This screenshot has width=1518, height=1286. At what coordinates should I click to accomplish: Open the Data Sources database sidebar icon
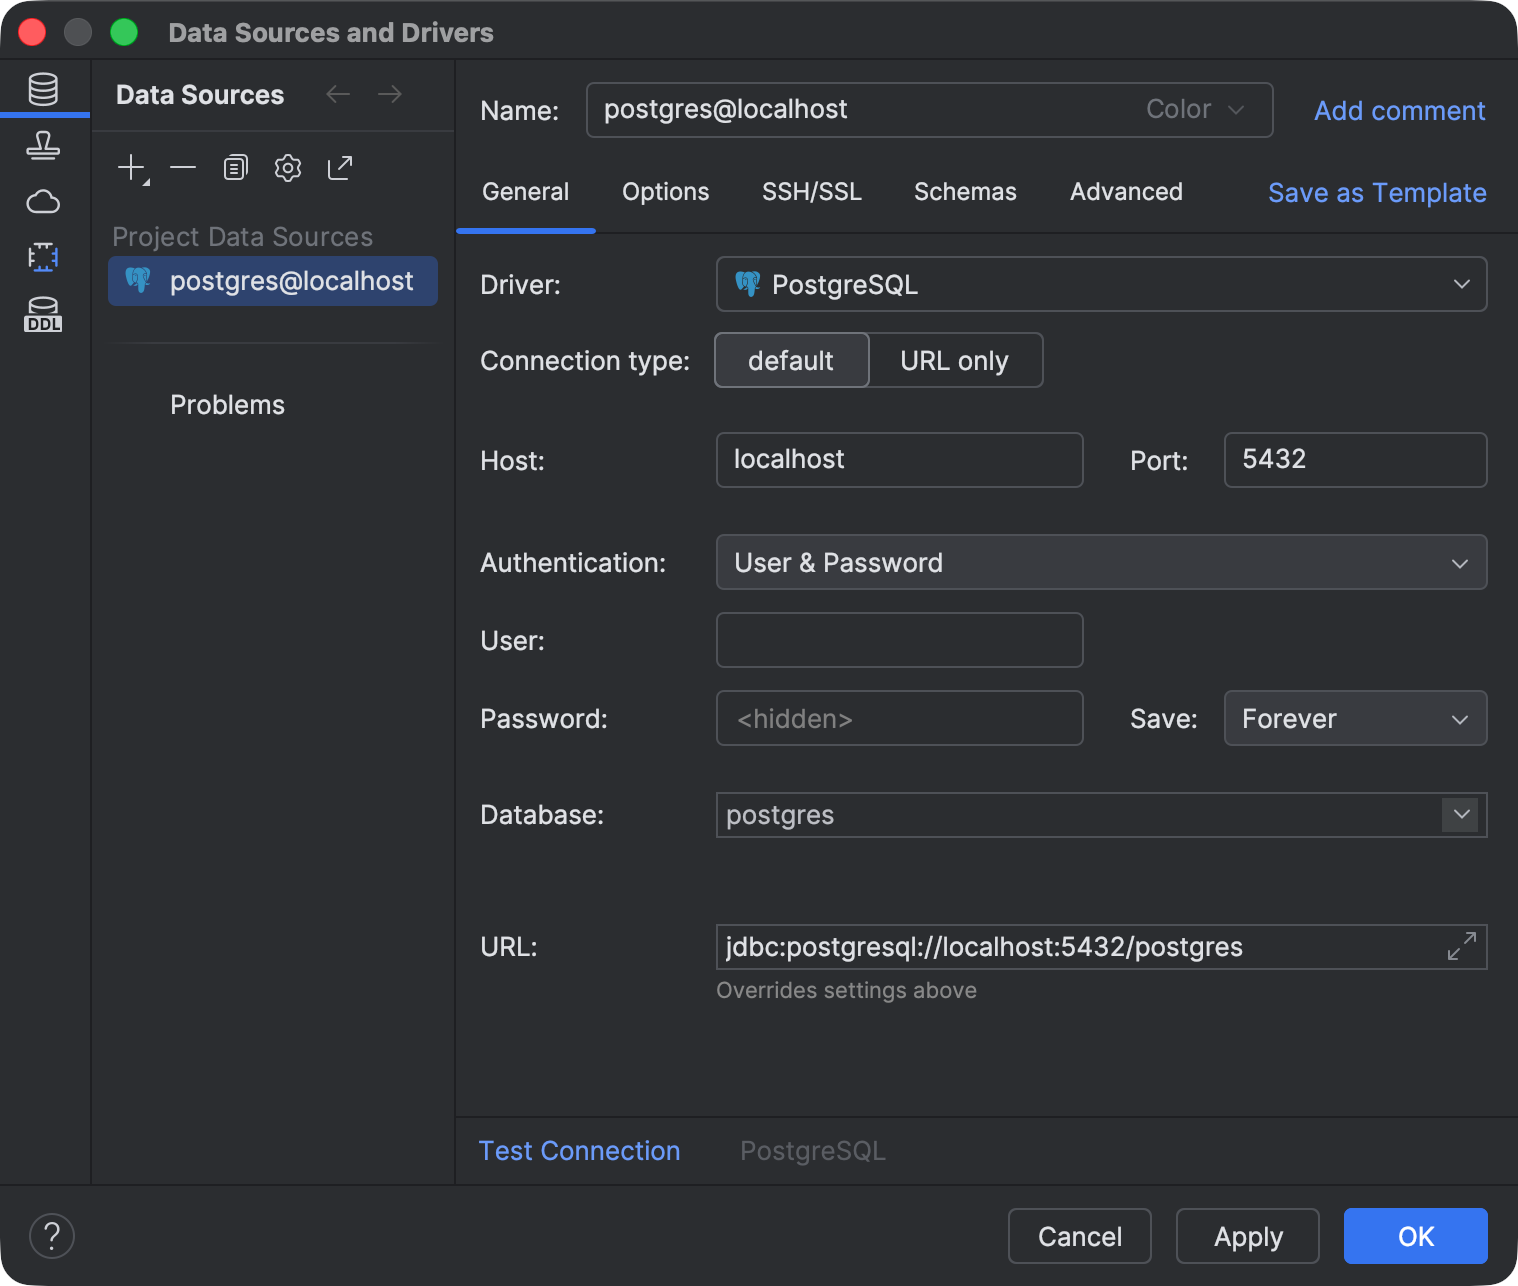pyautogui.click(x=43, y=89)
